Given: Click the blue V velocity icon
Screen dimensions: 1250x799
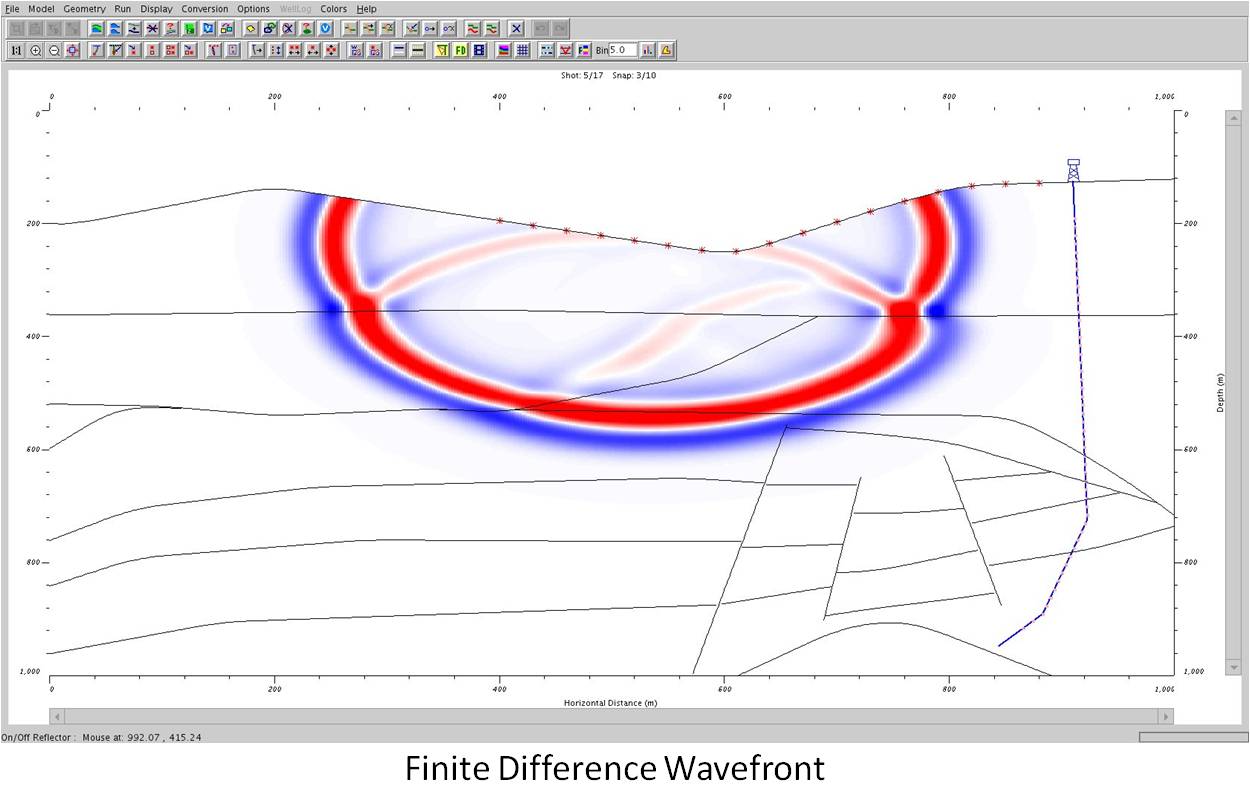Looking at the screenshot, I should [324, 29].
